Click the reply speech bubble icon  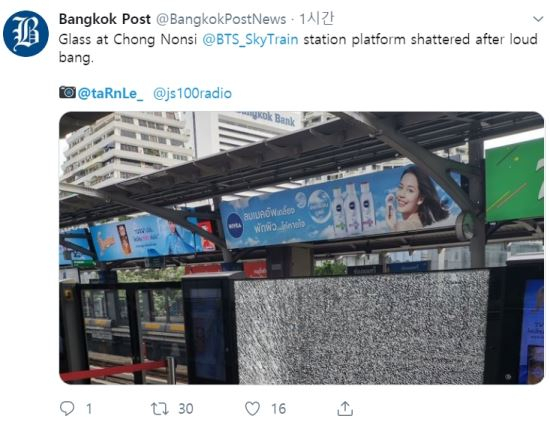pos(67,408)
